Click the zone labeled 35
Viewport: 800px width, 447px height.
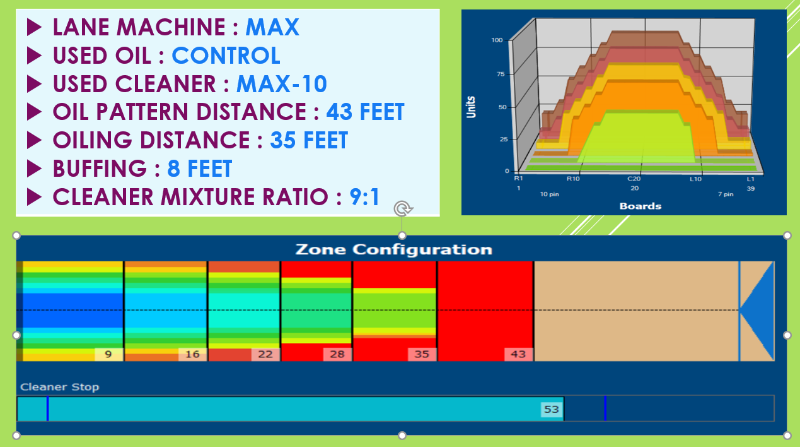pyautogui.click(x=394, y=310)
